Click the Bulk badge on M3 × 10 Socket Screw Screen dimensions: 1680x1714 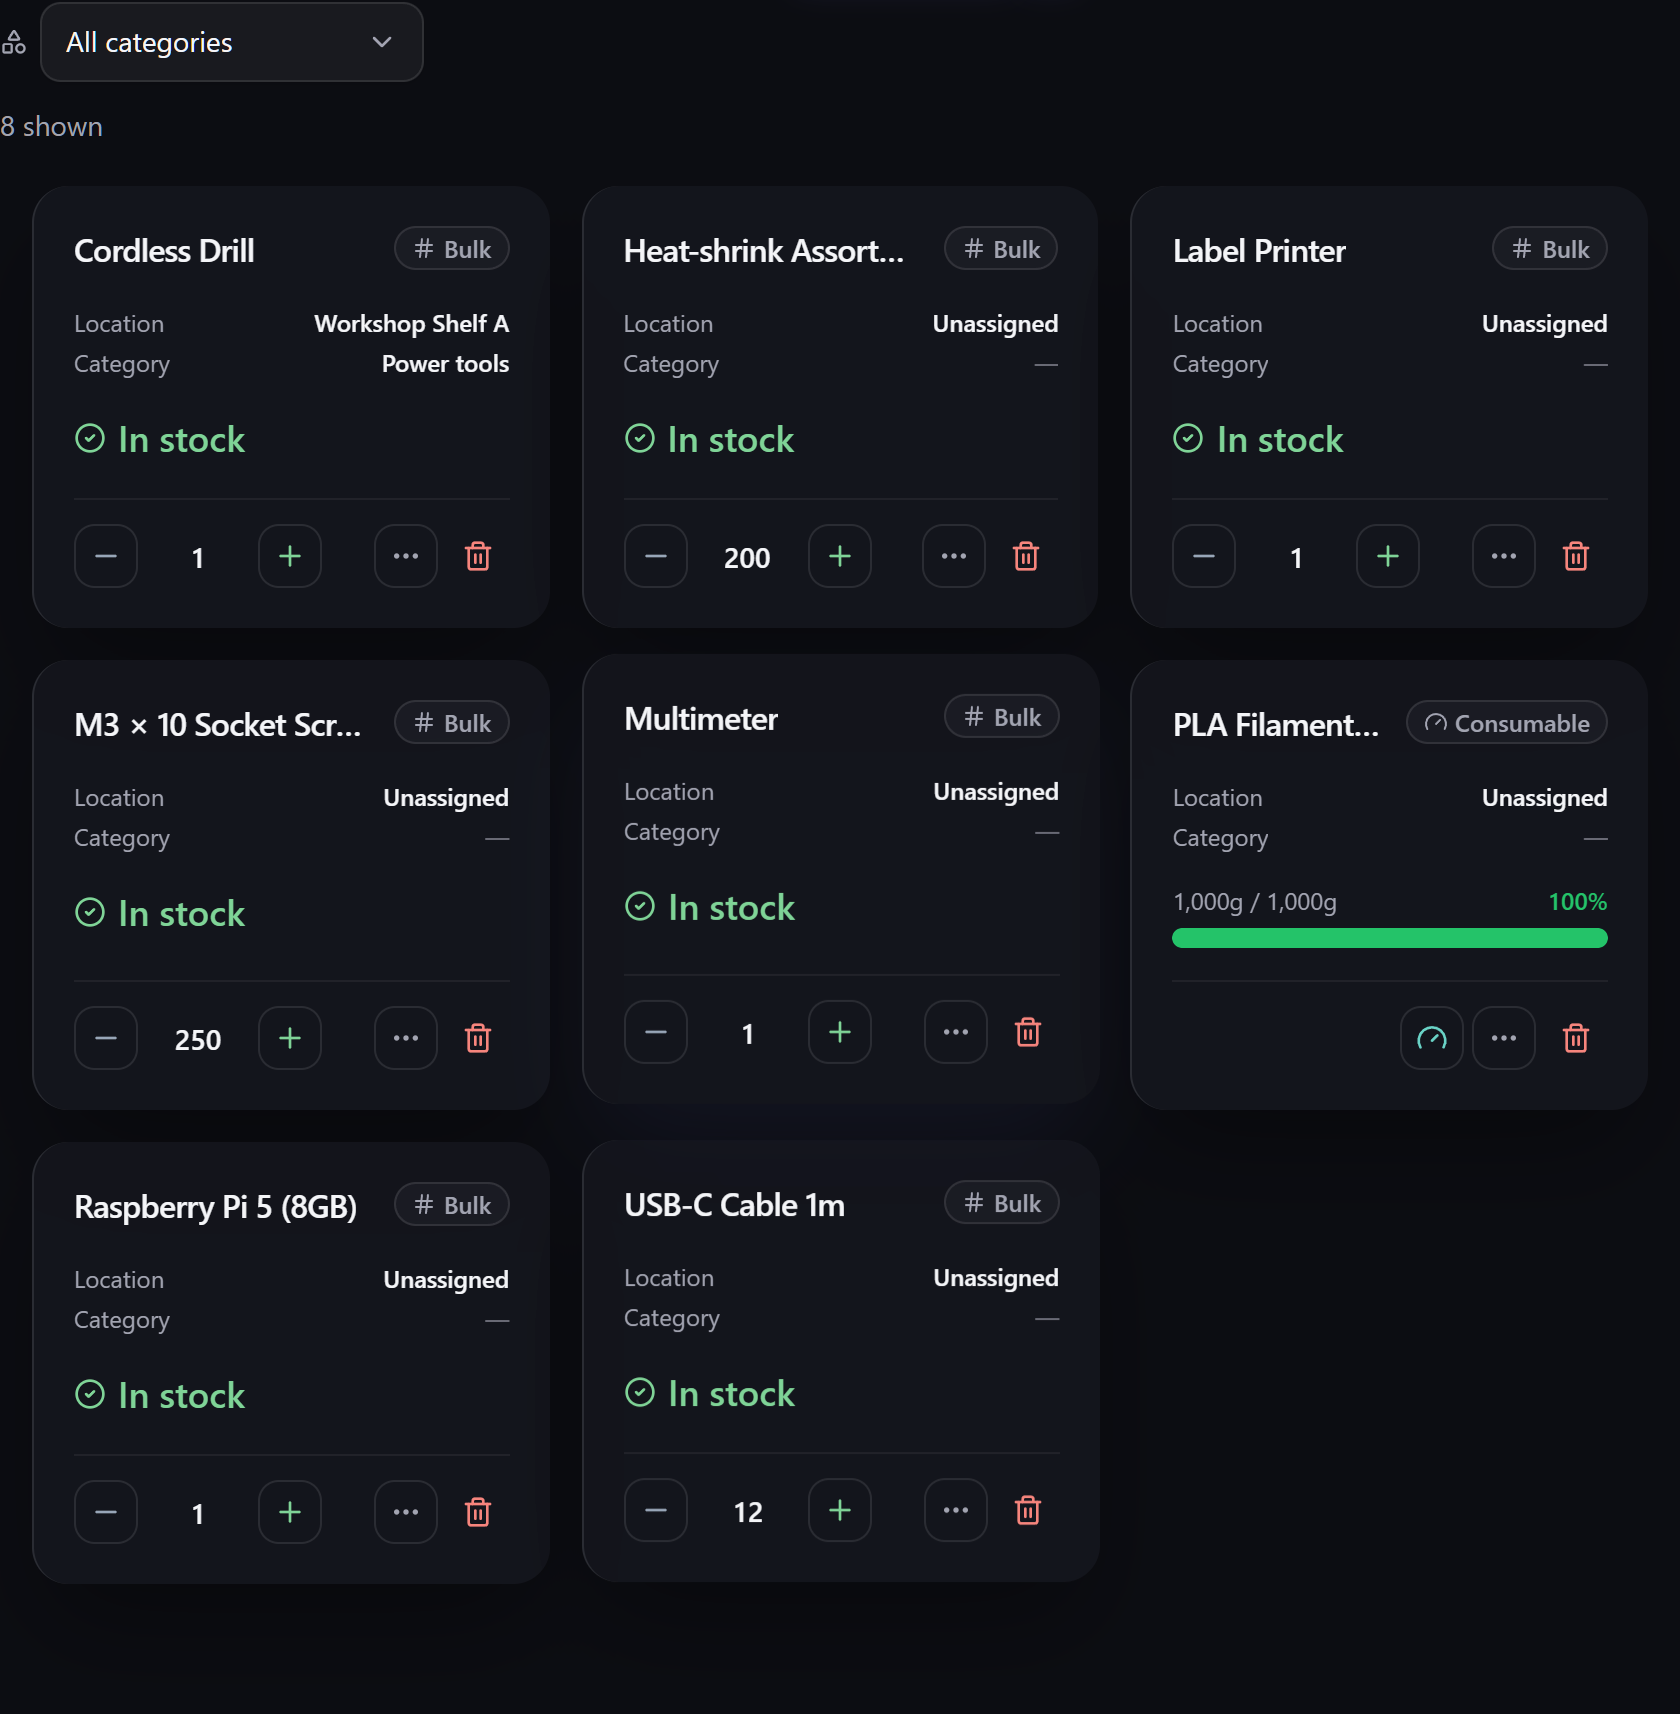pos(452,723)
